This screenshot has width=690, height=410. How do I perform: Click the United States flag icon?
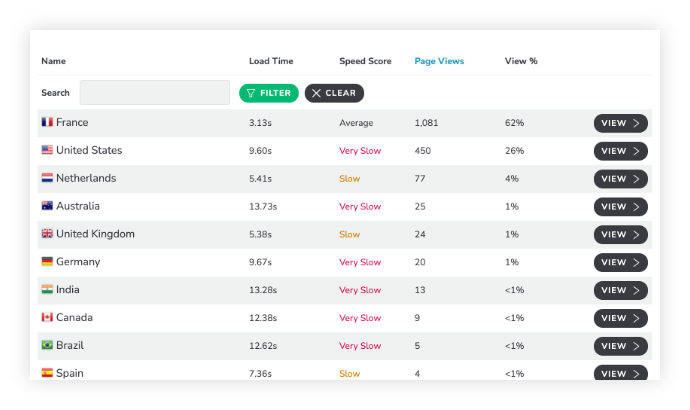47,150
